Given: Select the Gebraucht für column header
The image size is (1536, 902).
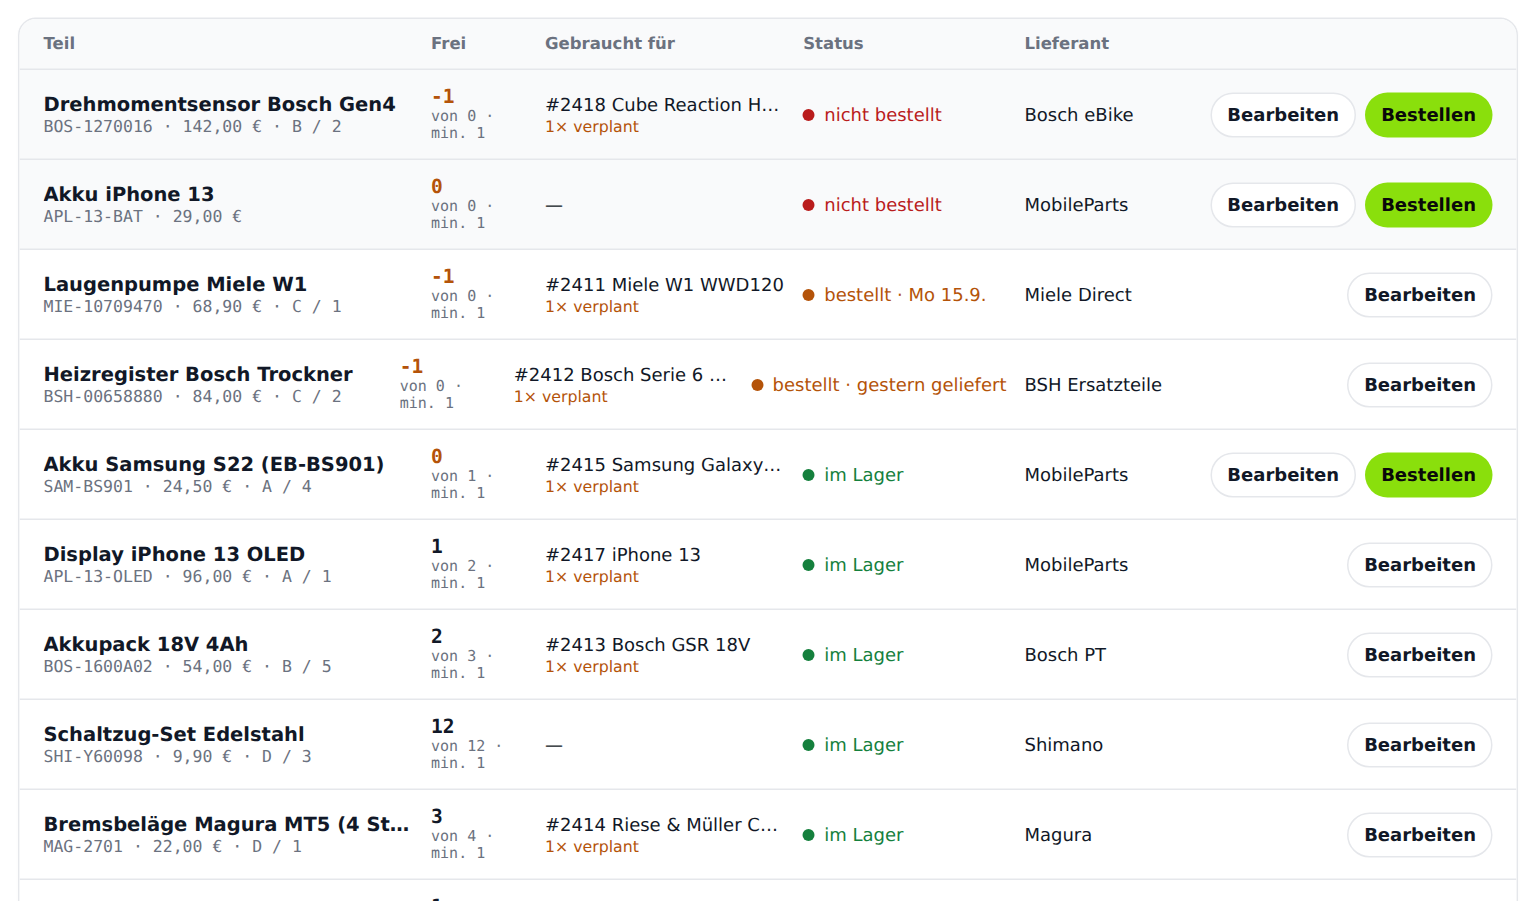Looking at the screenshot, I should pyautogui.click(x=610, y=43).
